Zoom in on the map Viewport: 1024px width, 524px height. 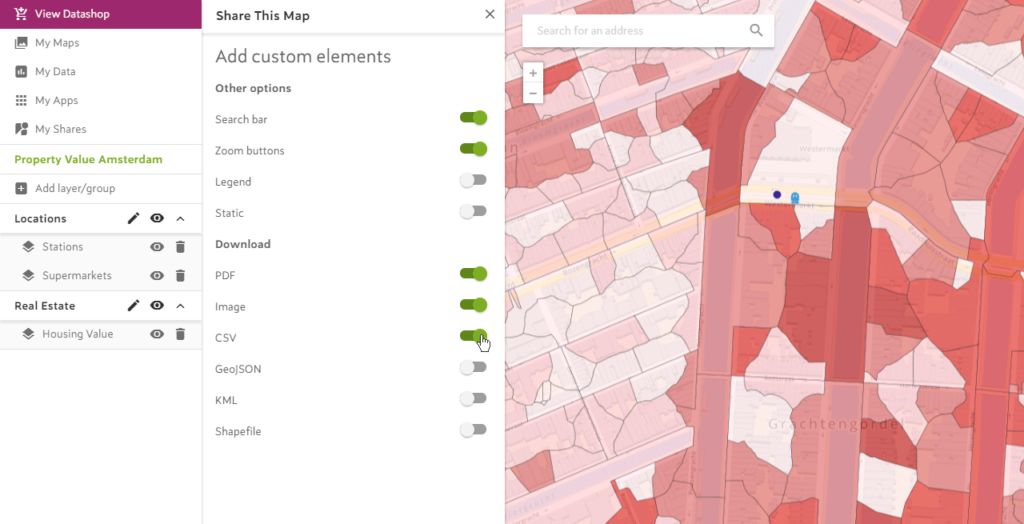click(533, 73)
